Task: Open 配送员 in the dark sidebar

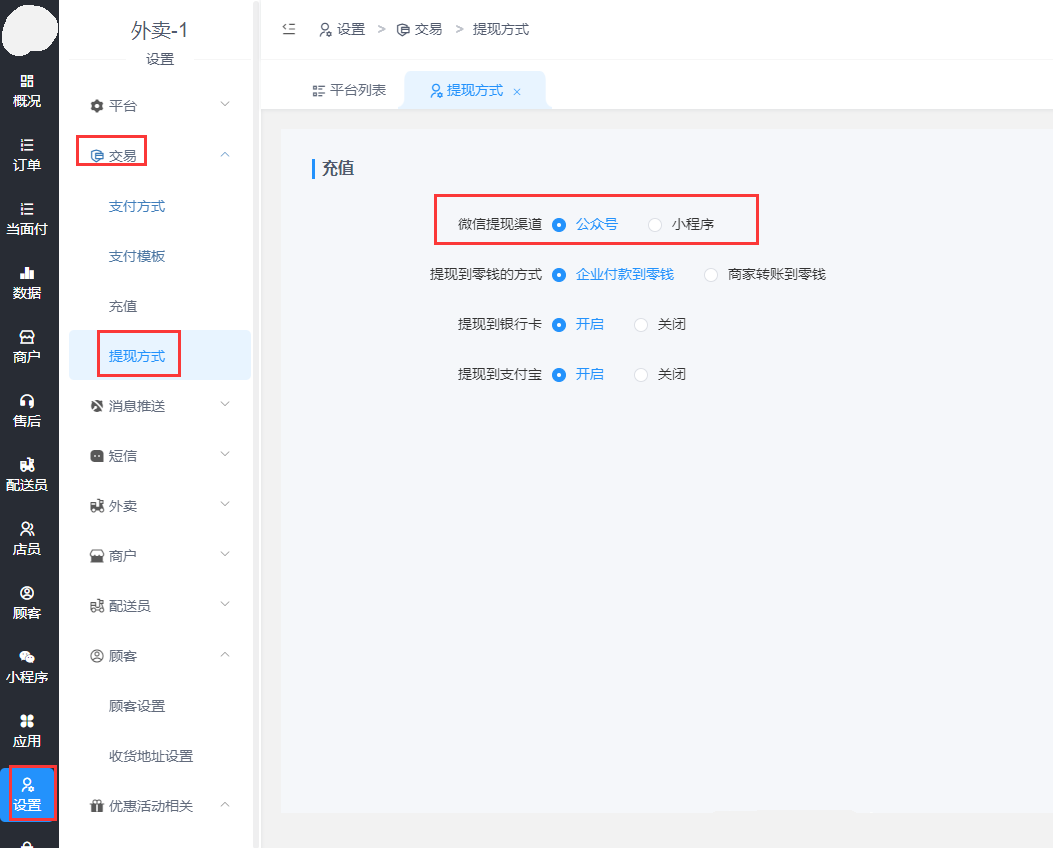Action: tap(27, 475)
